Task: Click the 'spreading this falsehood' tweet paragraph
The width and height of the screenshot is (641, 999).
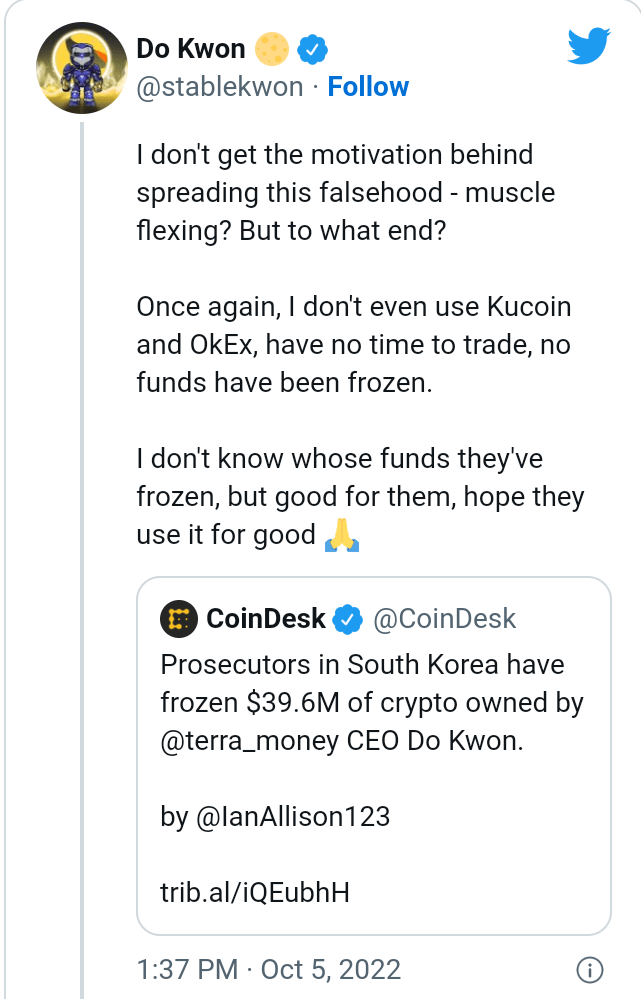Action: (345, 192)
